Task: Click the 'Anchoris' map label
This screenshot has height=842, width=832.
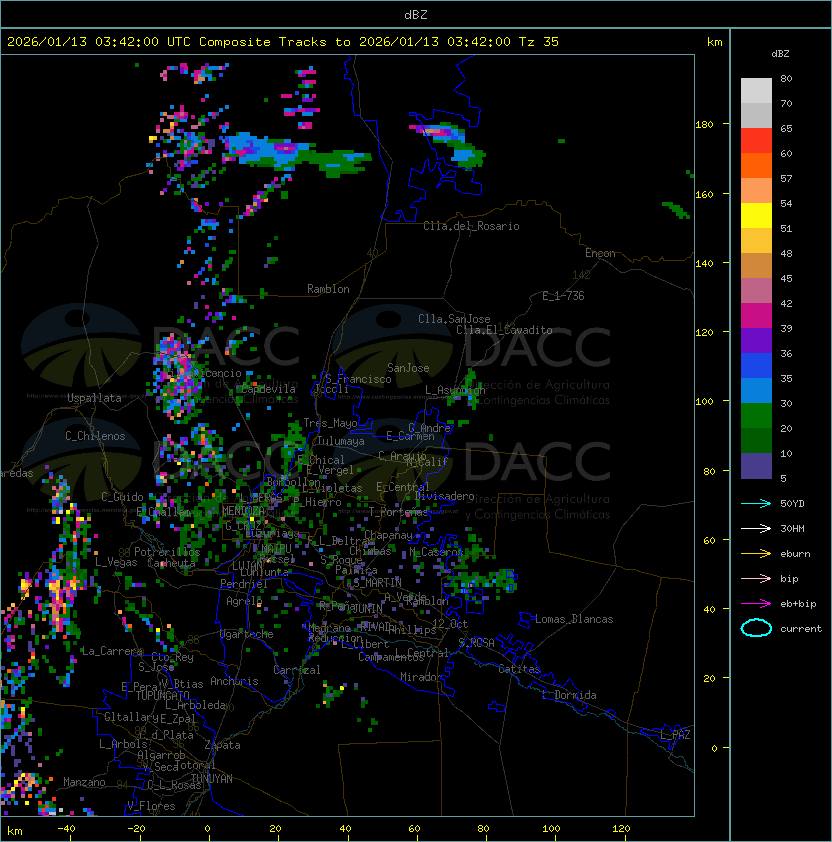Action: pyautogui.click(x=234, y=681)
